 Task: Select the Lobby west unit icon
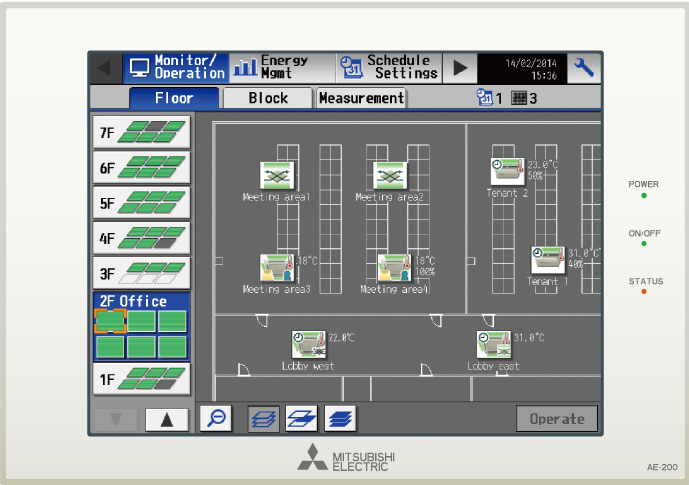click(308, 344)
